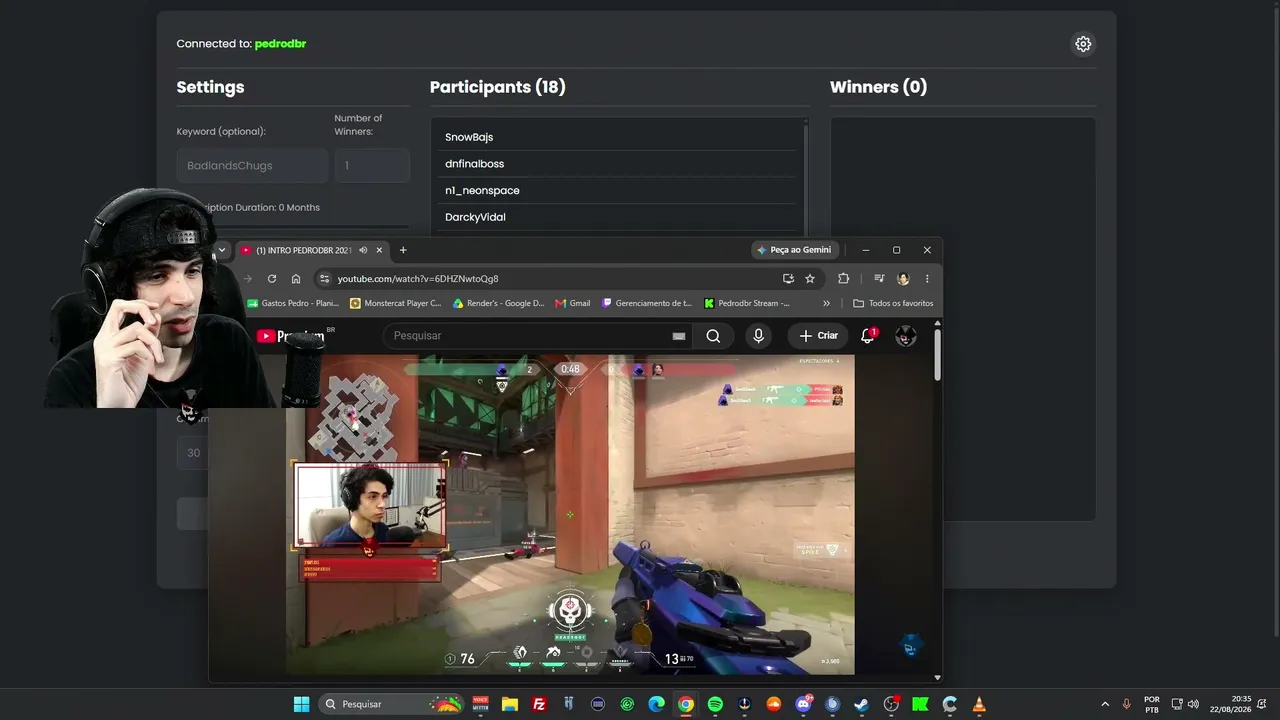Open File Explorer from the taskbar
This screenshot has width=1280, height=720.
510,704
